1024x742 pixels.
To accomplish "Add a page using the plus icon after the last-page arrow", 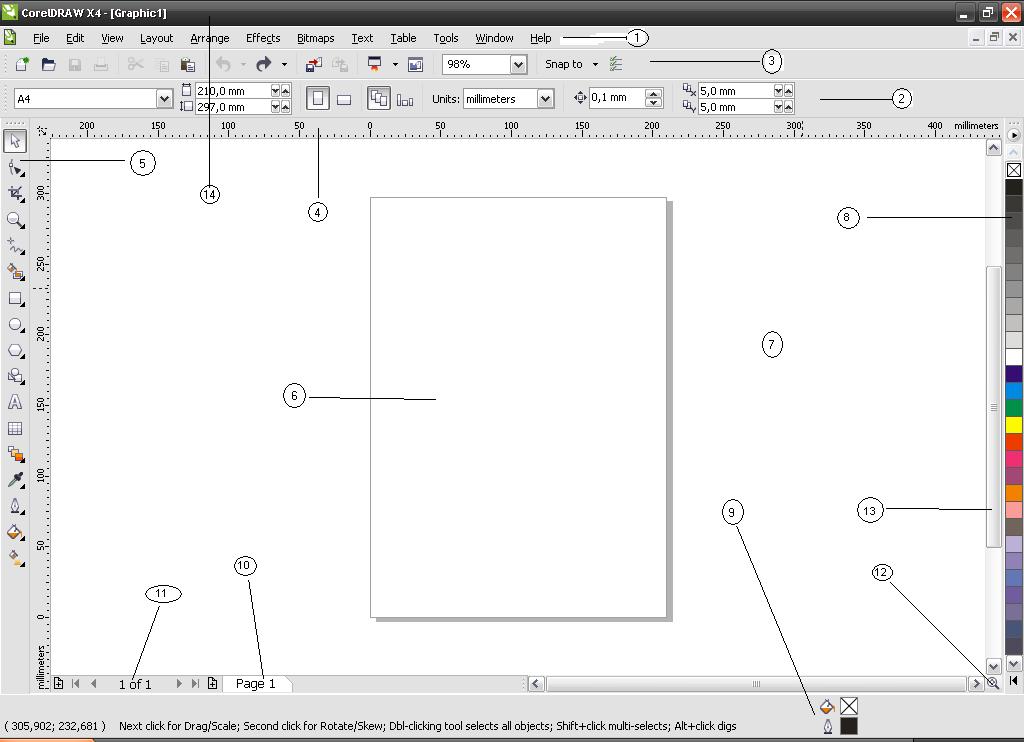I will pos(212,683).
